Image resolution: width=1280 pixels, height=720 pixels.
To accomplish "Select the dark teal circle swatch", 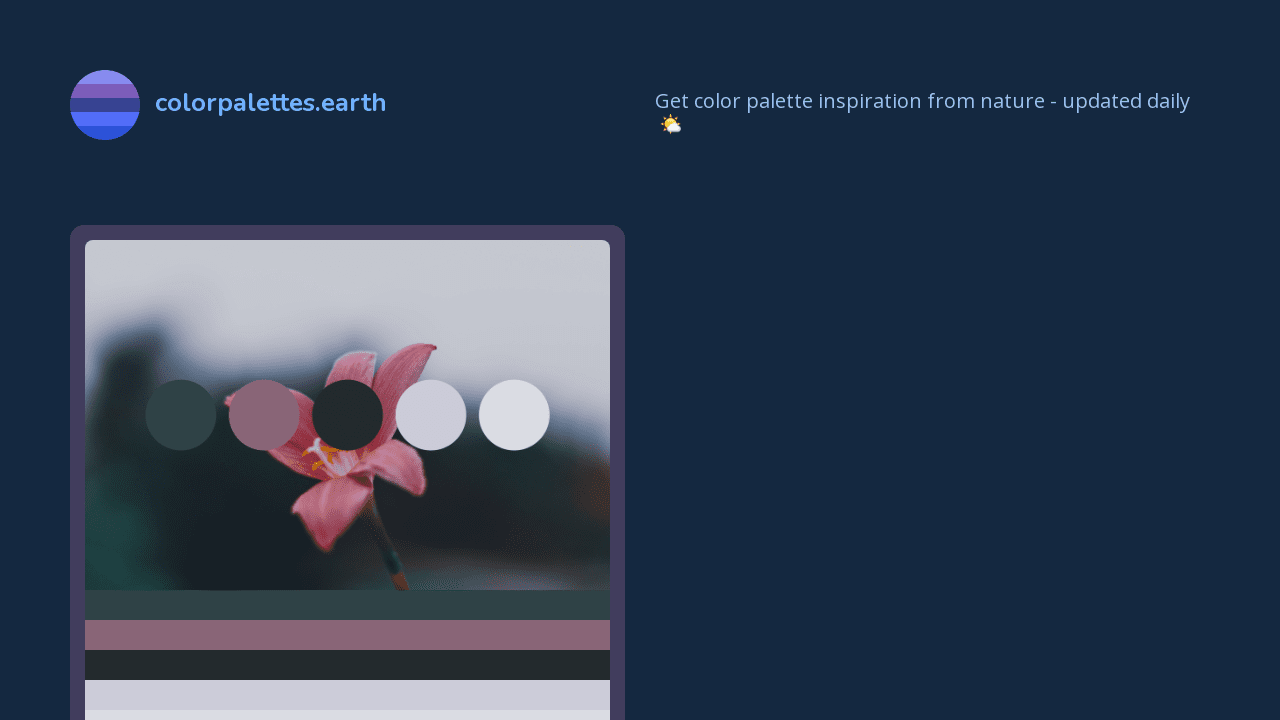I will 181,415.
